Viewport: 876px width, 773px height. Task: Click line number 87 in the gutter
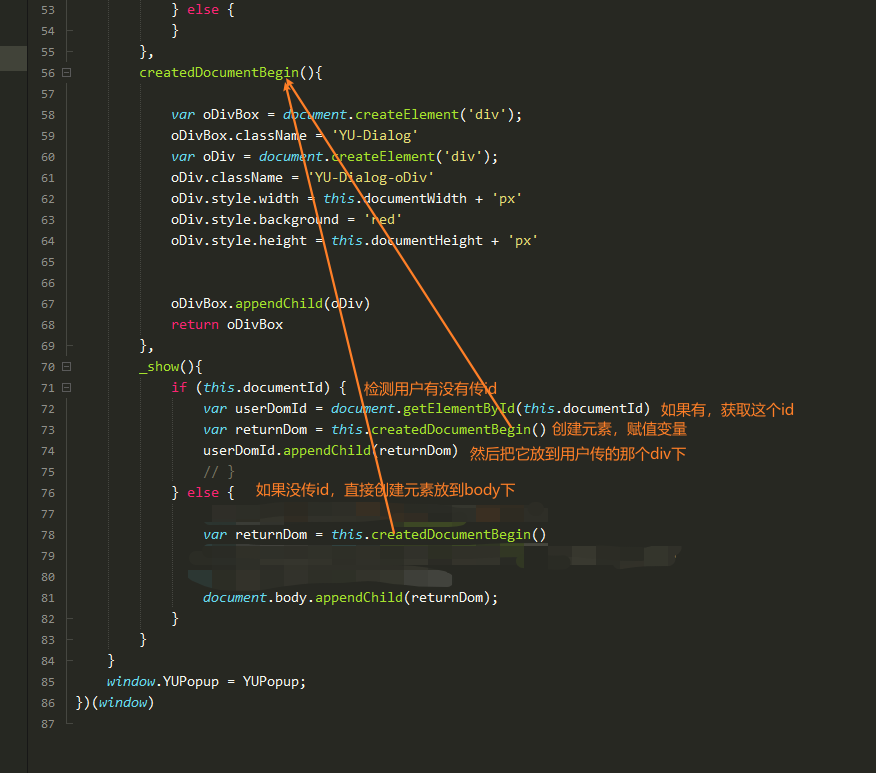48,724
